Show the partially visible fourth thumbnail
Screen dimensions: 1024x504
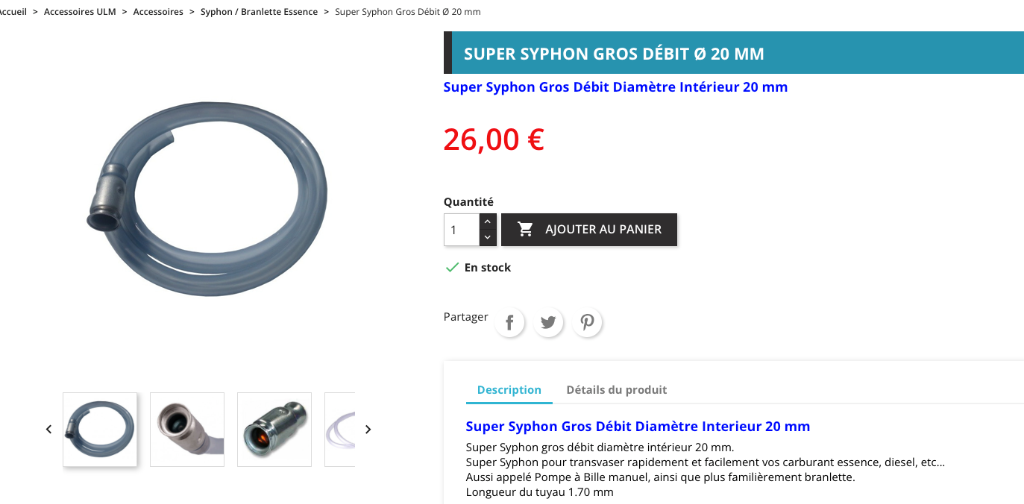coord(340,429)
